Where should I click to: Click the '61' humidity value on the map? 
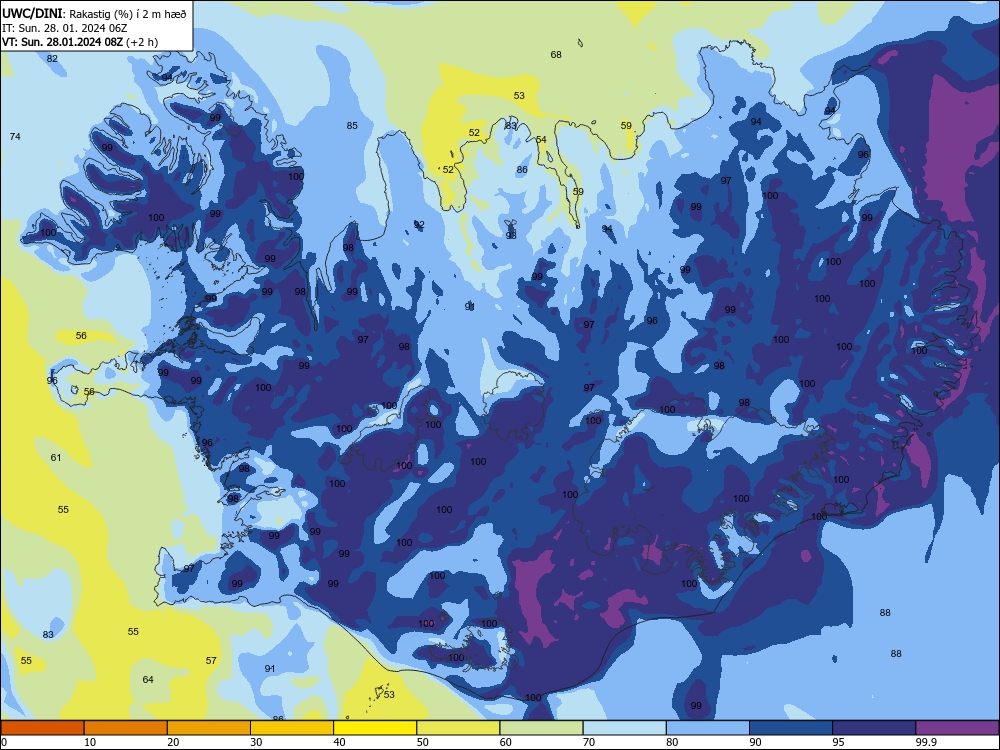coord(56,457)
